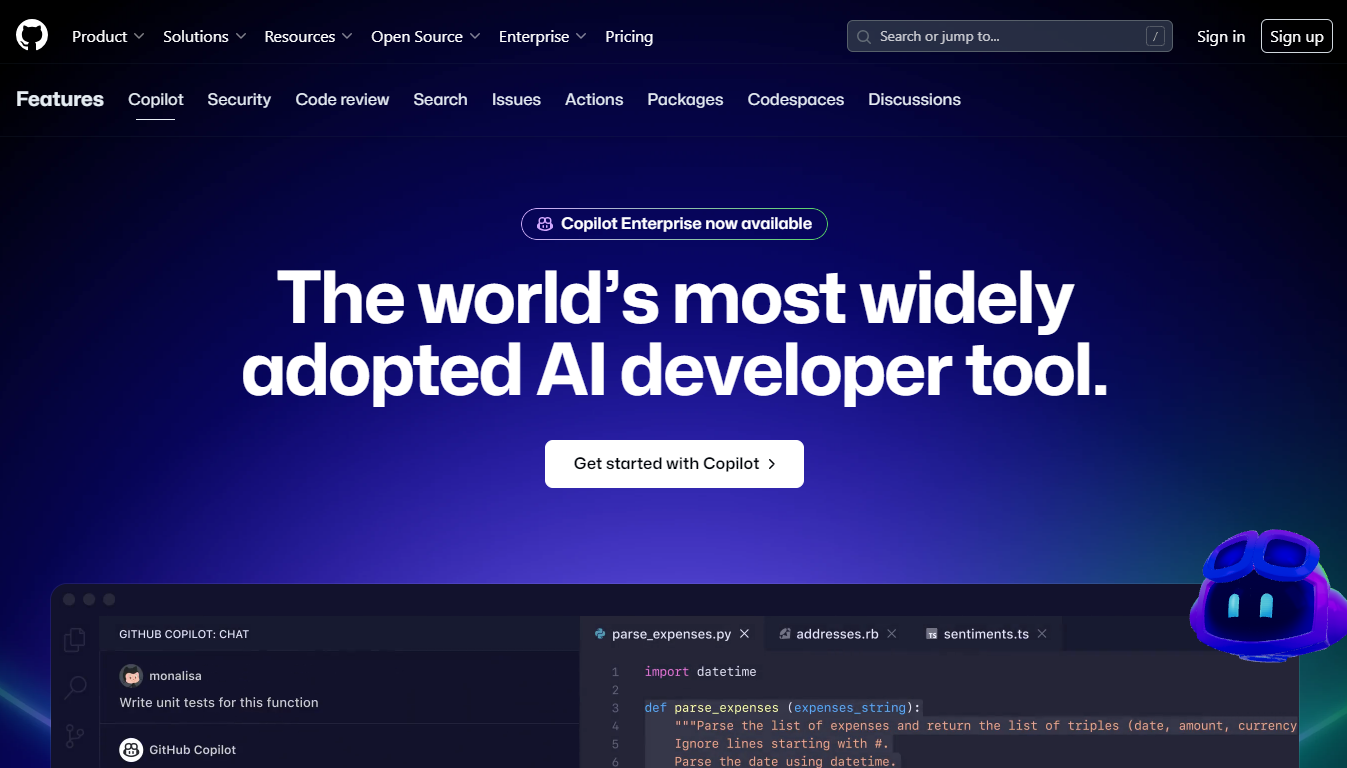Select the Discussions features tab
The width and height of the screenshot is (1347, 768).
click(914, 100)
